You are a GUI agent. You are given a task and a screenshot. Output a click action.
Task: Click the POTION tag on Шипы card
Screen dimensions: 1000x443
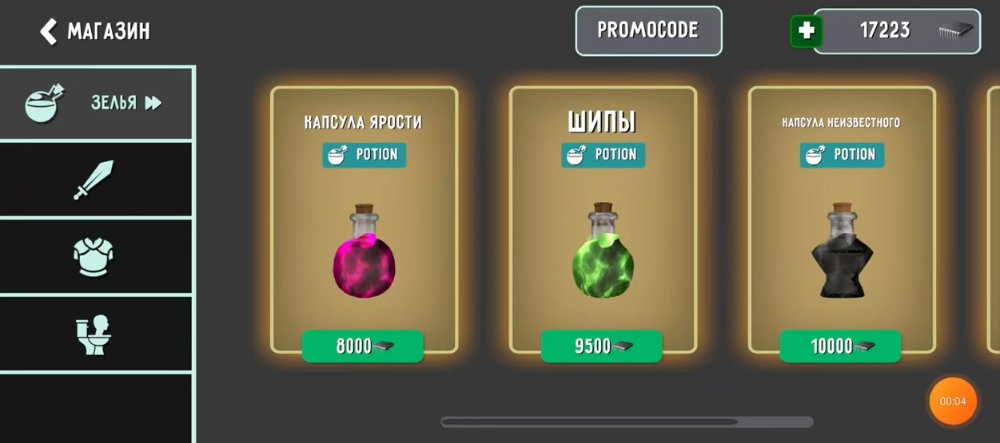point(603,155)
